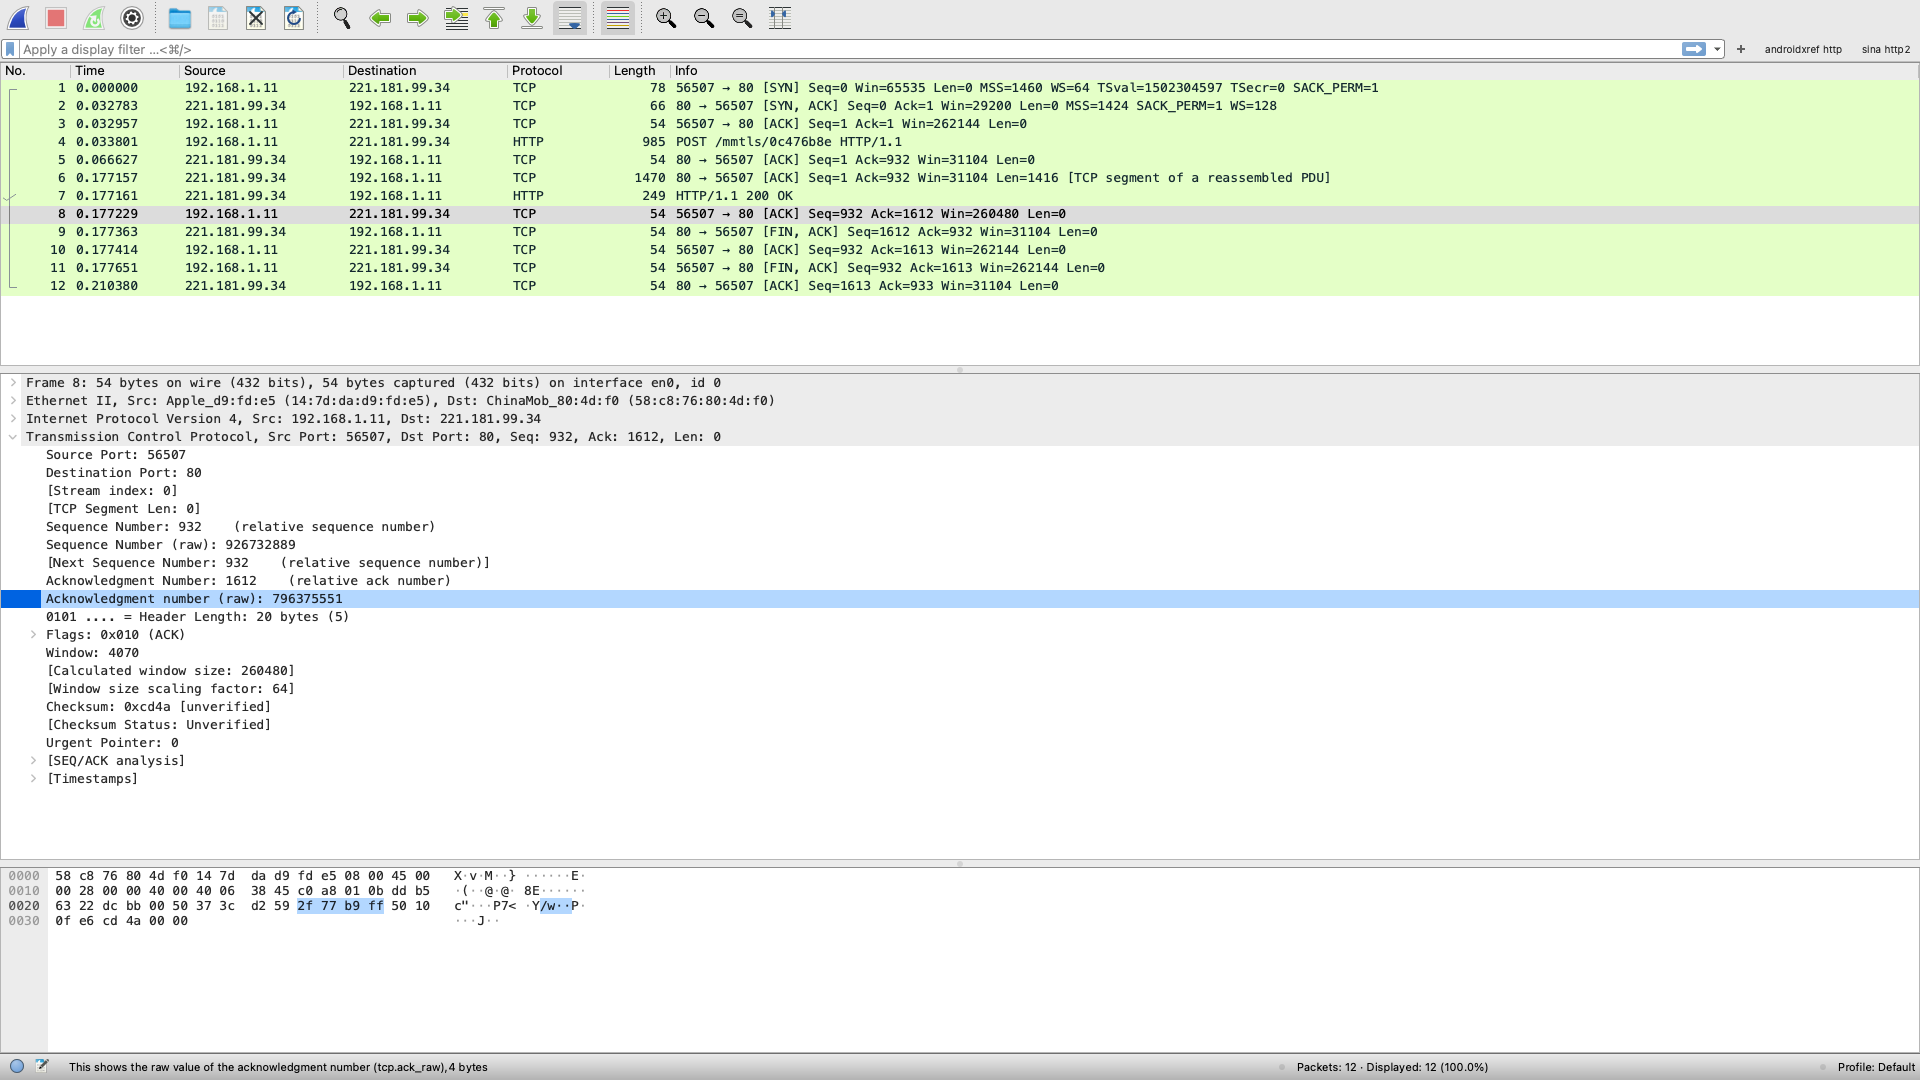1920x1080 pixels.
Task: Click highlighted hex bytes 2f 77 b9 ff
Action: point(340,906)
